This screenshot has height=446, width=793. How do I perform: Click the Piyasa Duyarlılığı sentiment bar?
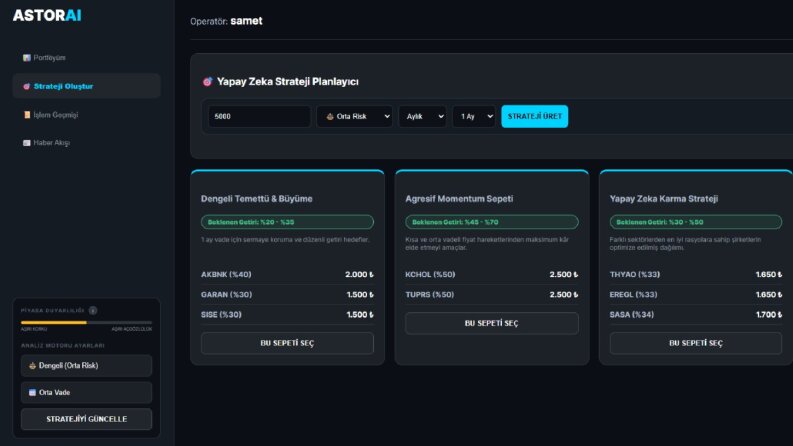86,322
